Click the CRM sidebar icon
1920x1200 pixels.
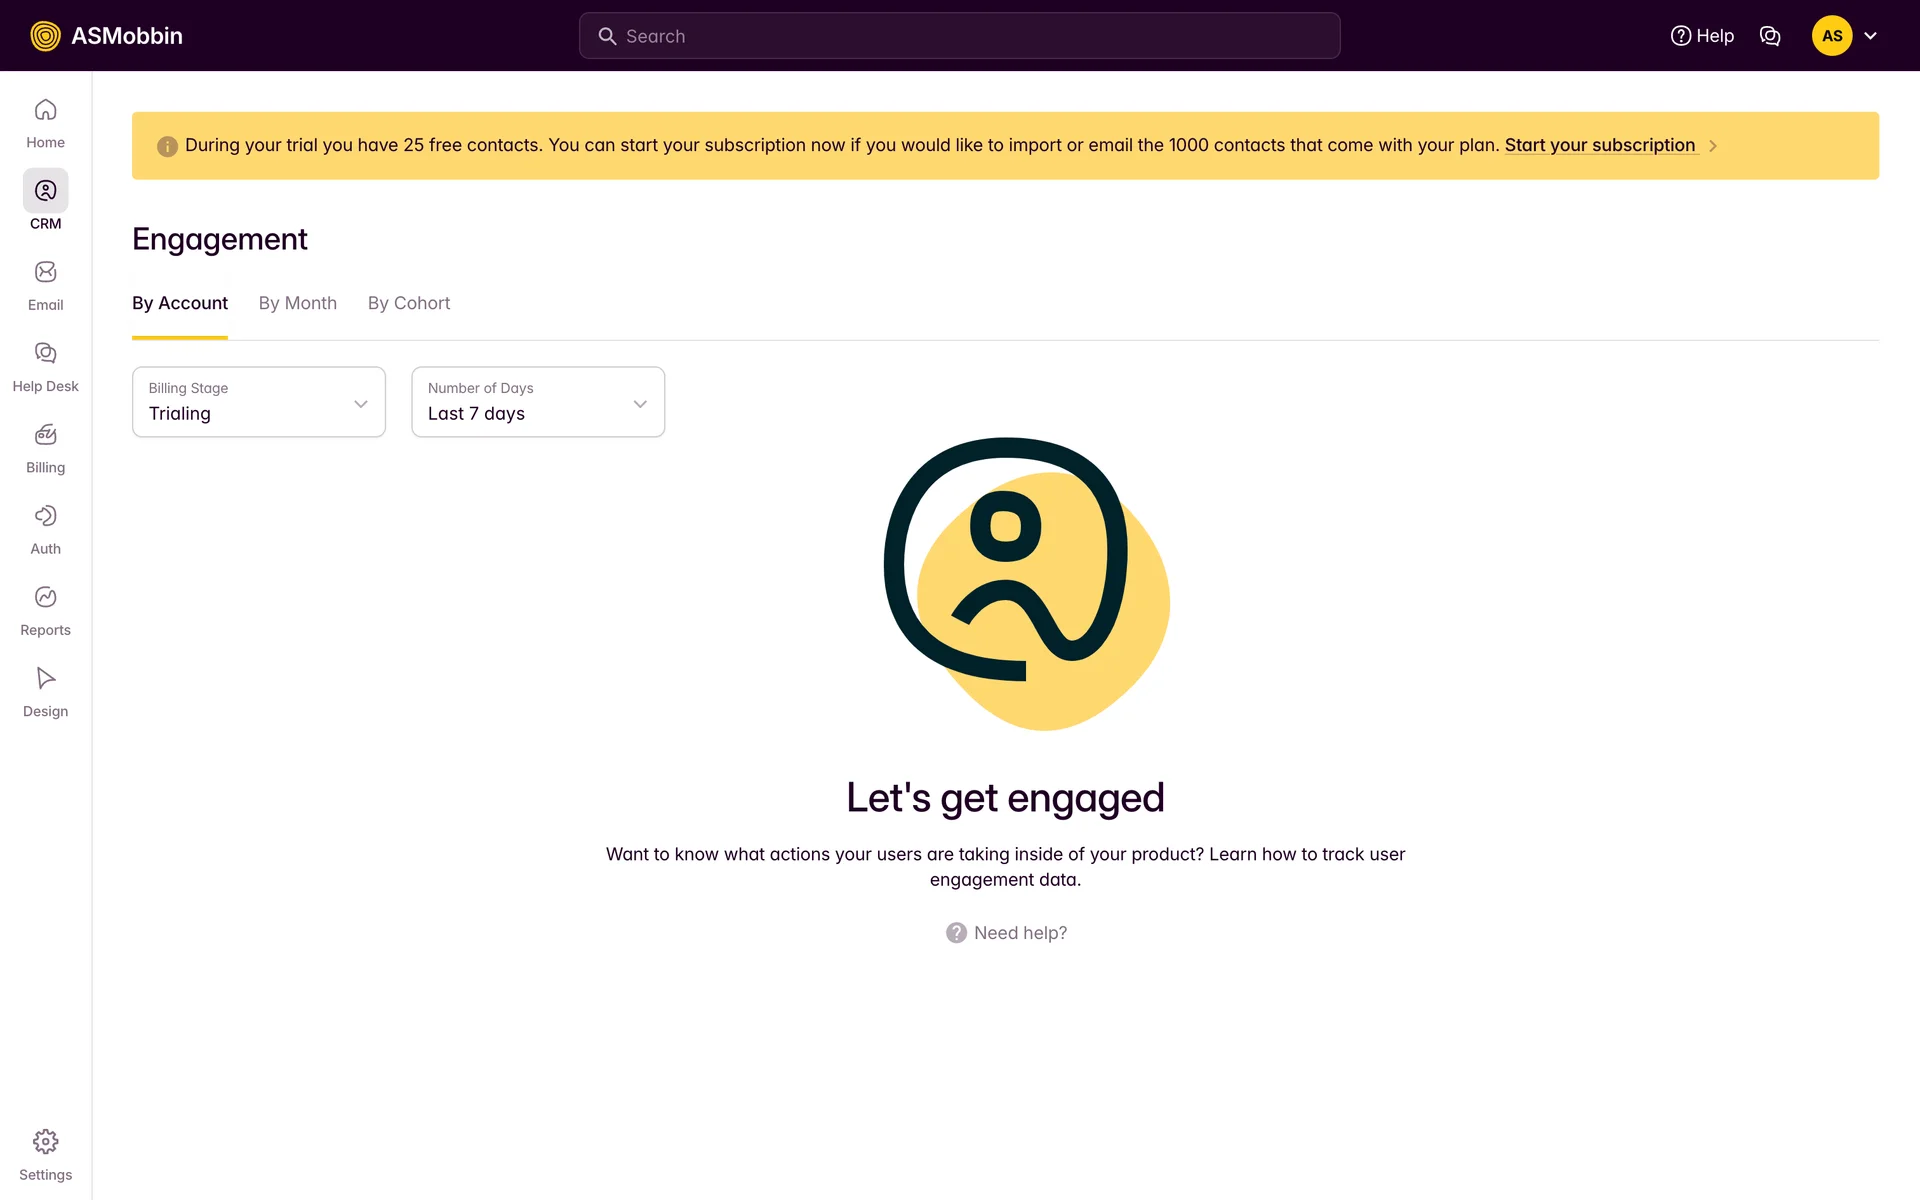click(45, 191)
